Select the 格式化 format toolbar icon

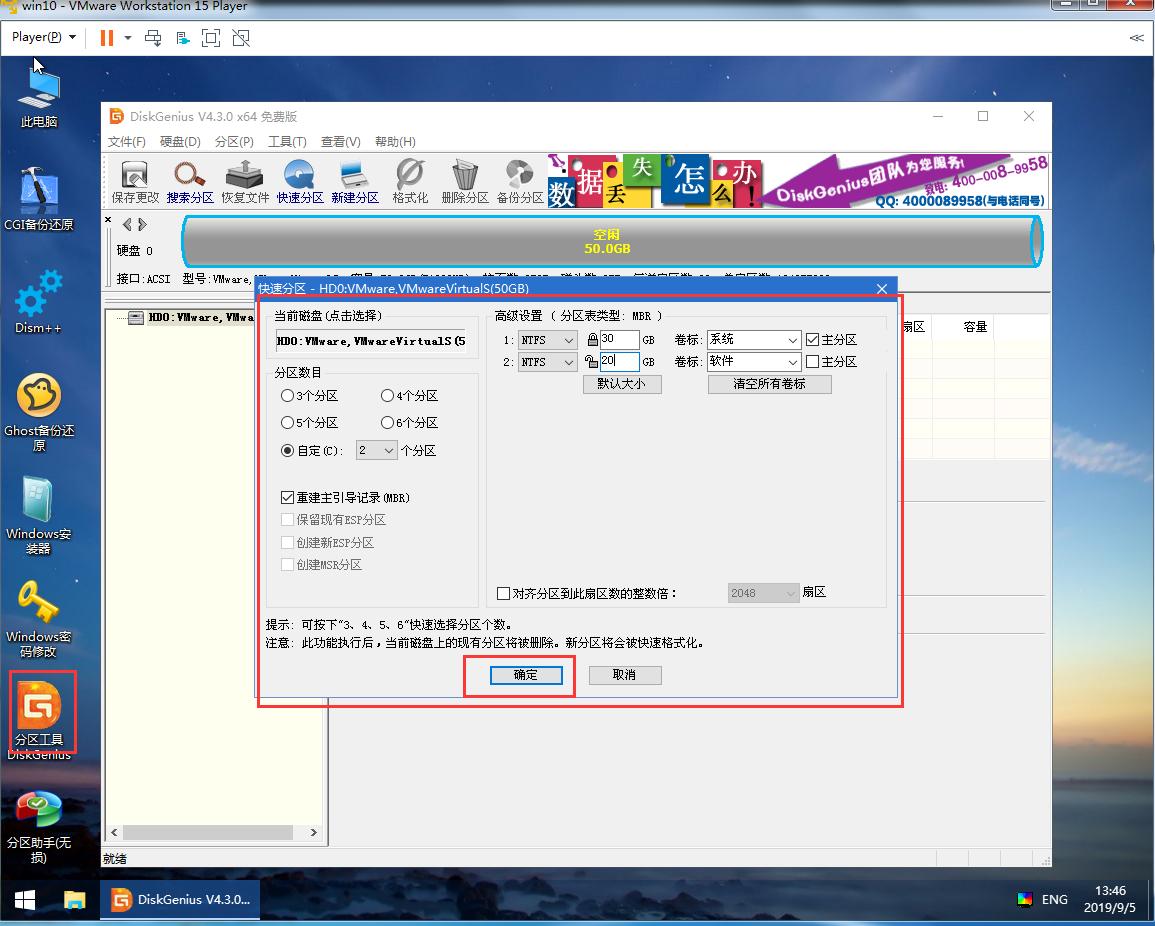[410, 181]
